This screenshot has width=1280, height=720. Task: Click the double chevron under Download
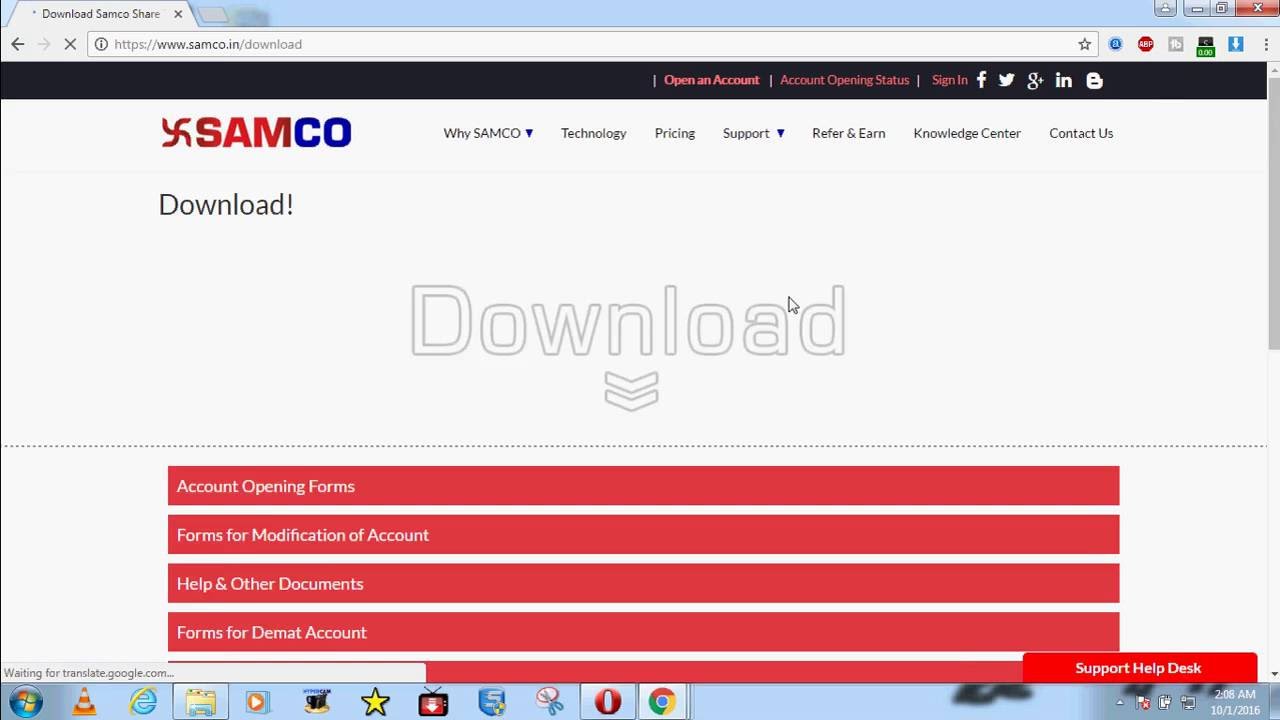point(631,390)
